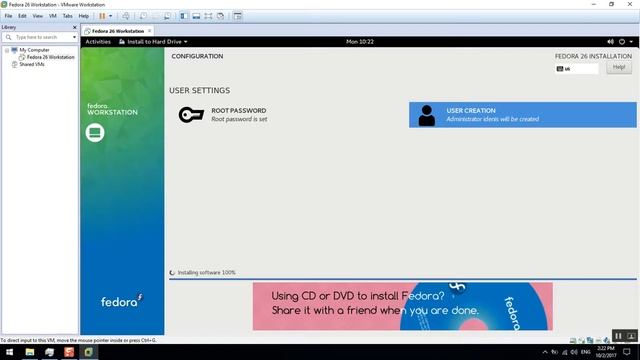Open the Edit menu

22,16
